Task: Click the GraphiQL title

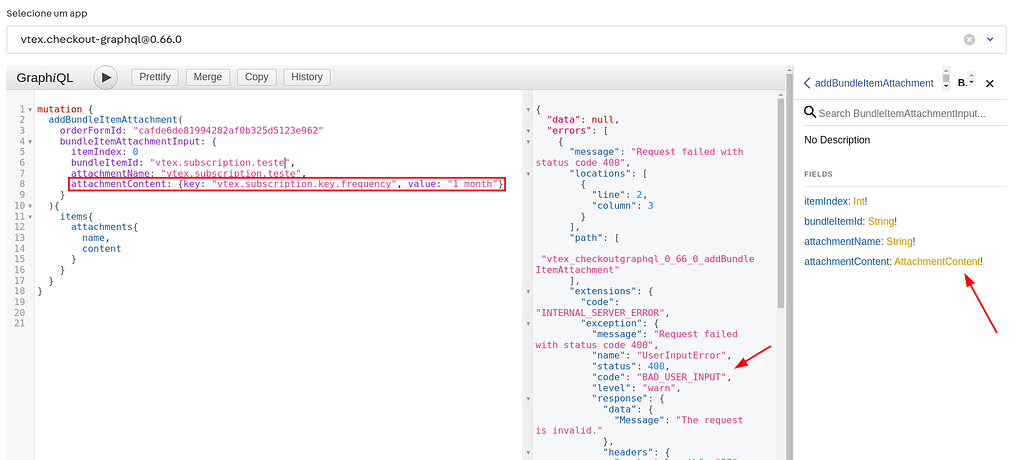Action: click(x=45, y=78)
